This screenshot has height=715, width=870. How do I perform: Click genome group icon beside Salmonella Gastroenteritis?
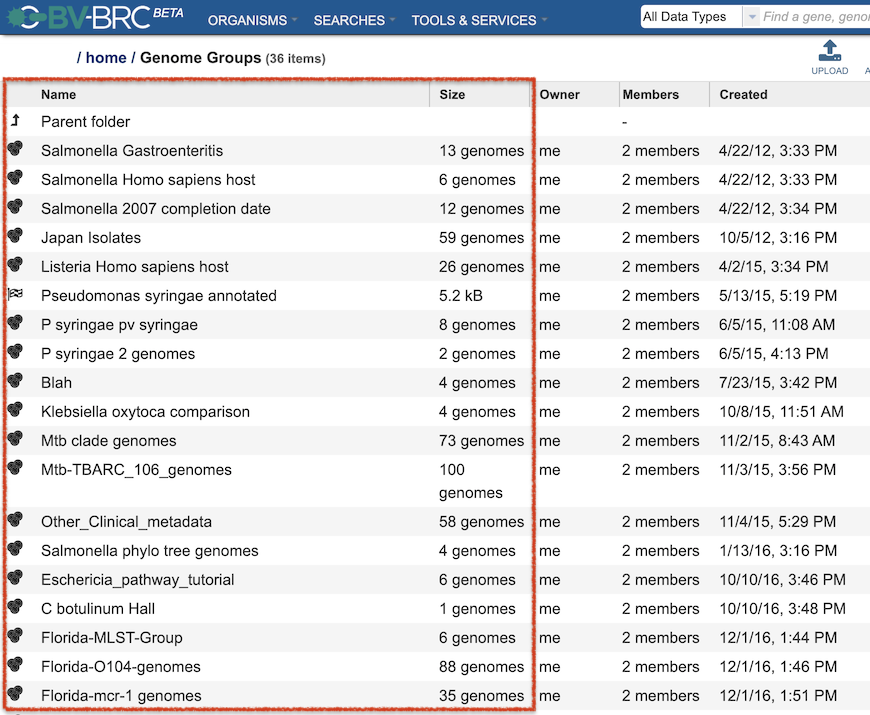pyautogui.click(x=16, y=149)
